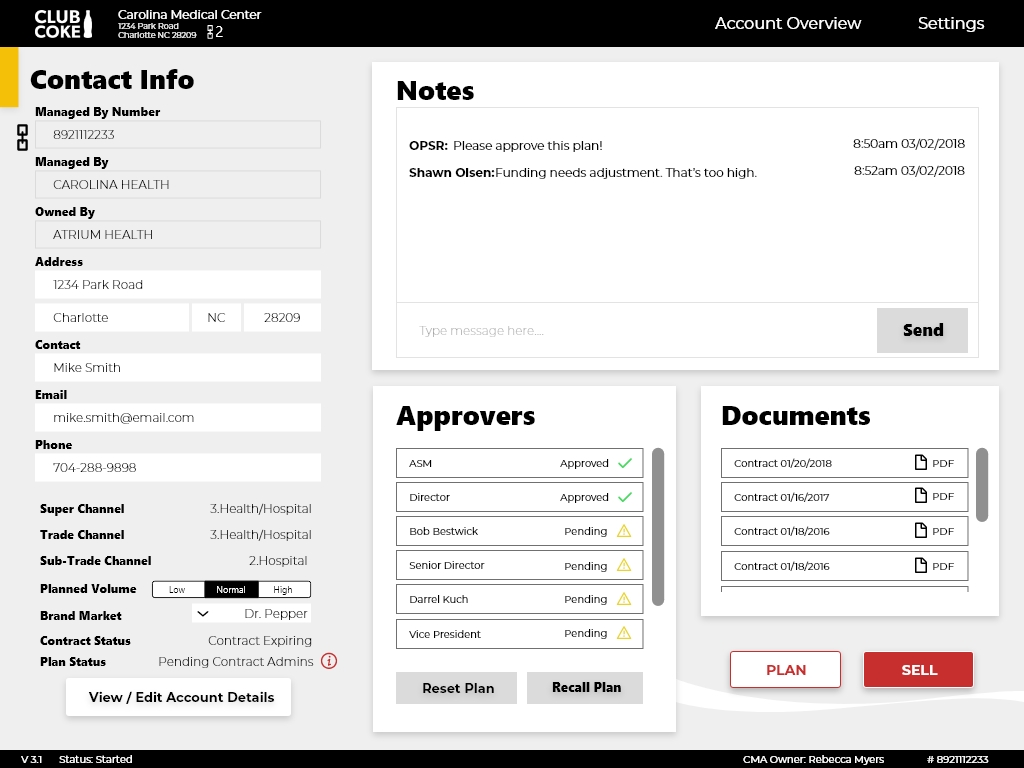Click Darrel Kuch pending warning icon
The height and width of the screenshot is (768, 1024).
point(624,599)
